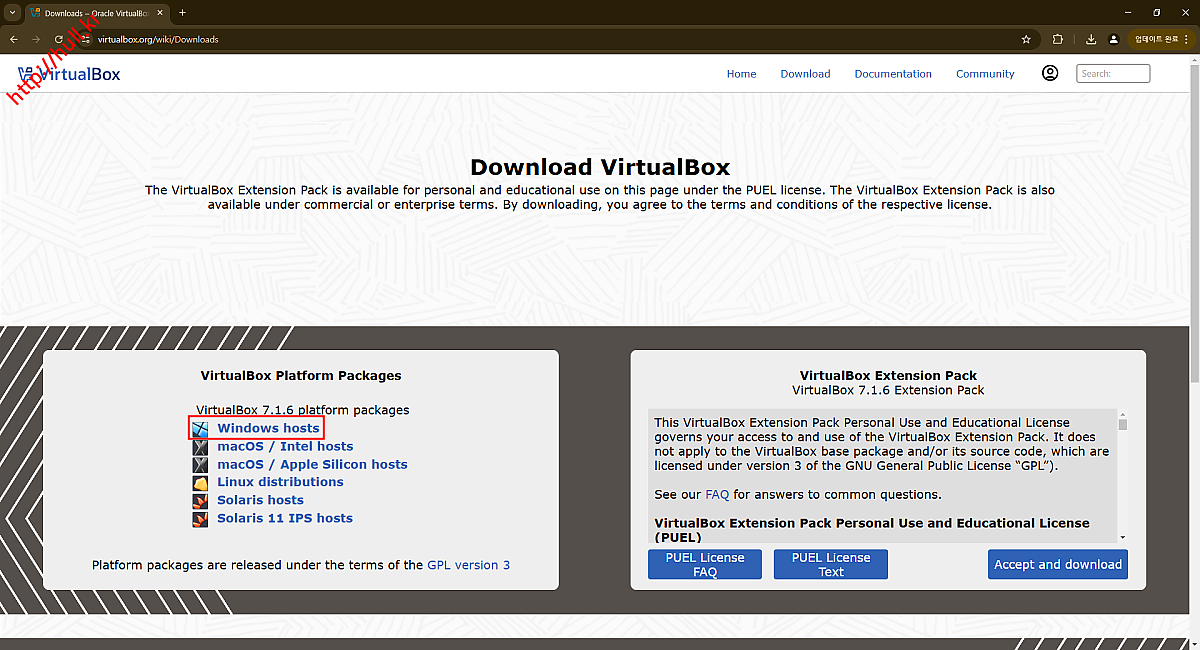Viewport: 1200px width, 650px height.
Task: Click the site Search field
Action: pos(1113,73)
